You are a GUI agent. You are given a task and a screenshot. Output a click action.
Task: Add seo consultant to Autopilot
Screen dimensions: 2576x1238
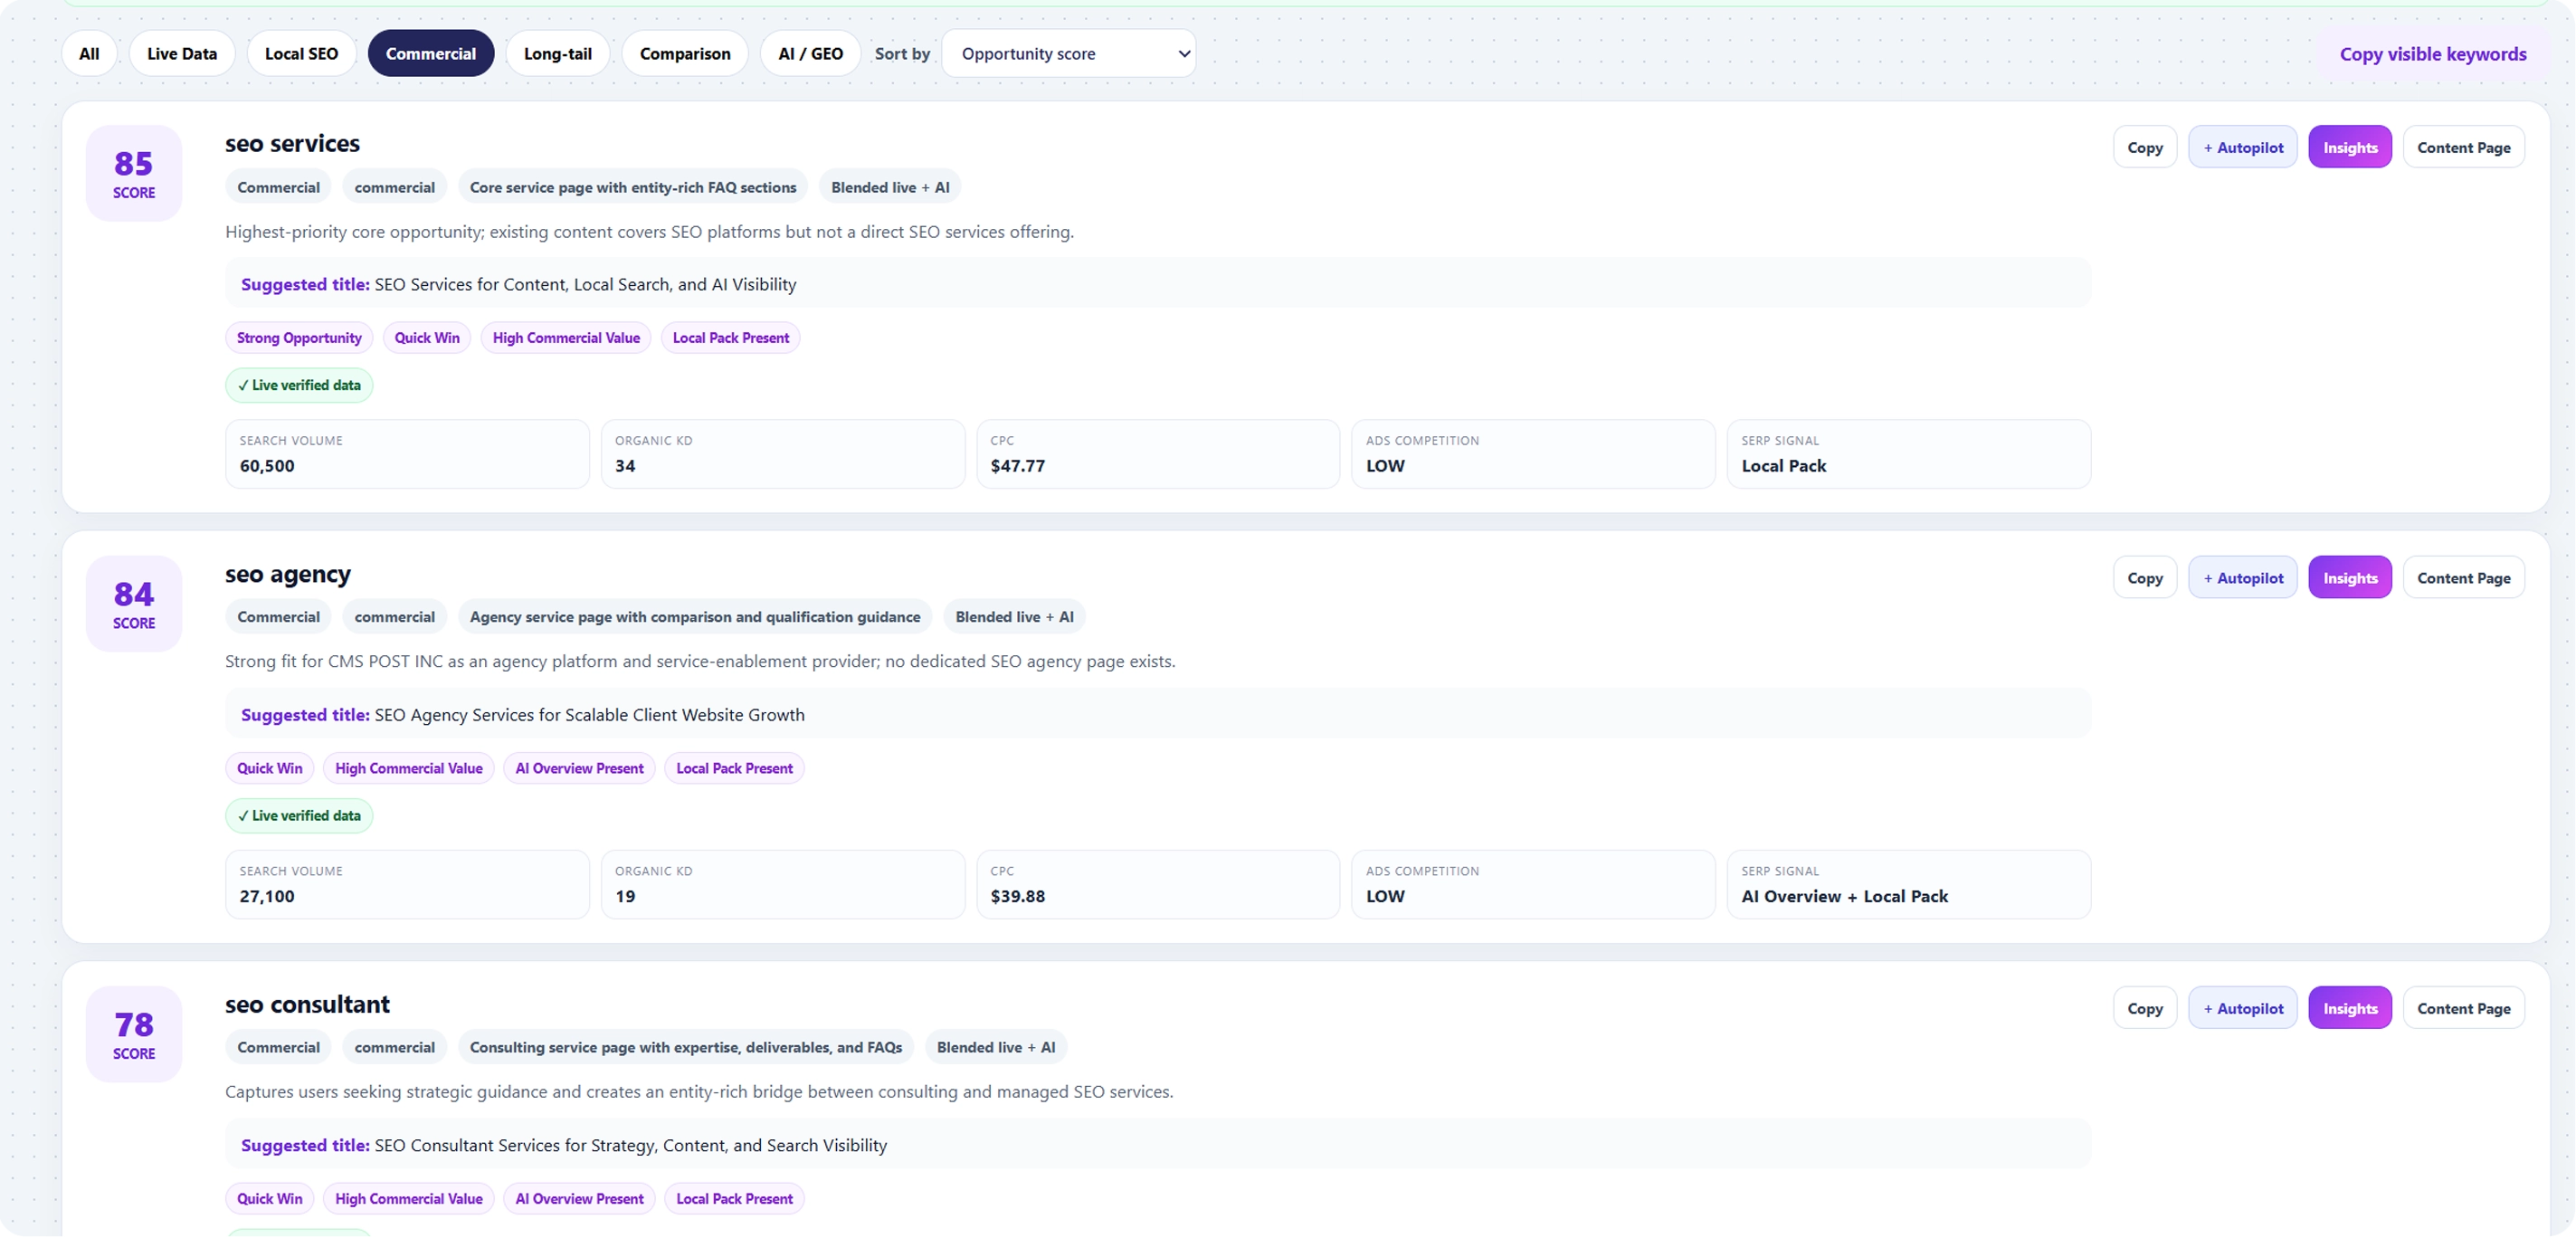pyautogui.click(x=2243, y=1008)
